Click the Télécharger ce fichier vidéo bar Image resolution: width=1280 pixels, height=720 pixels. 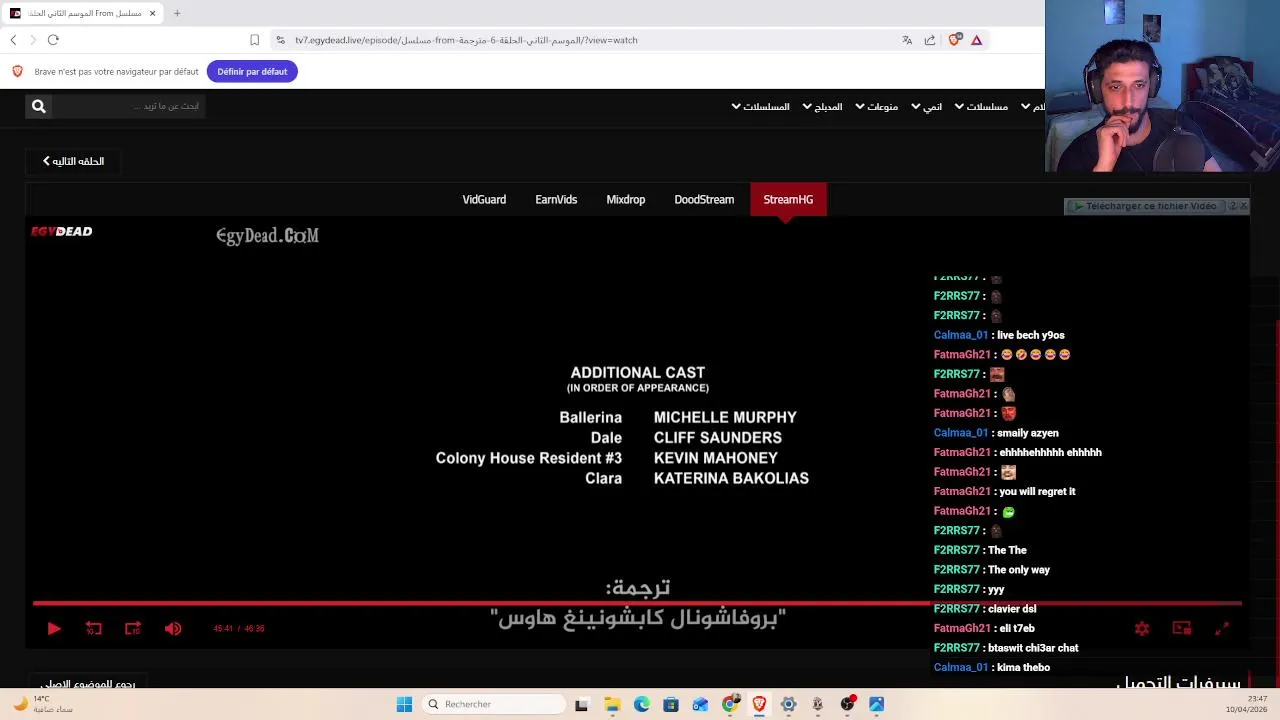click(x=1148, y=206)
